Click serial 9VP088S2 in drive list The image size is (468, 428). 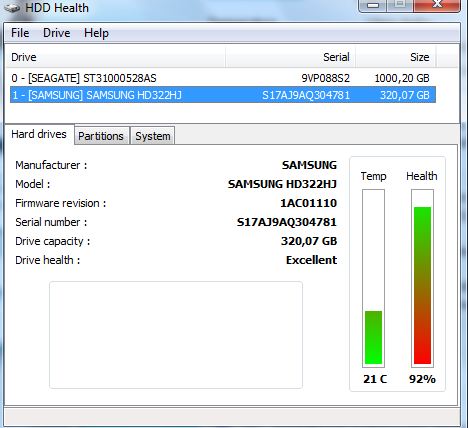click(326, 78)
